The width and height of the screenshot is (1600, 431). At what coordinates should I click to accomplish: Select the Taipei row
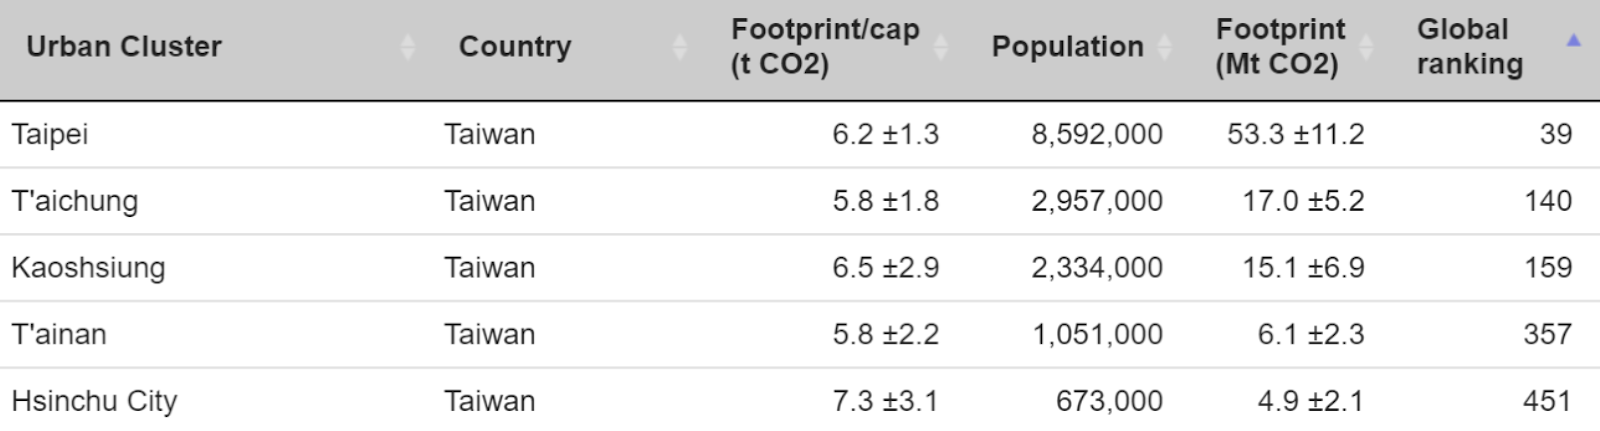point(800,134)
